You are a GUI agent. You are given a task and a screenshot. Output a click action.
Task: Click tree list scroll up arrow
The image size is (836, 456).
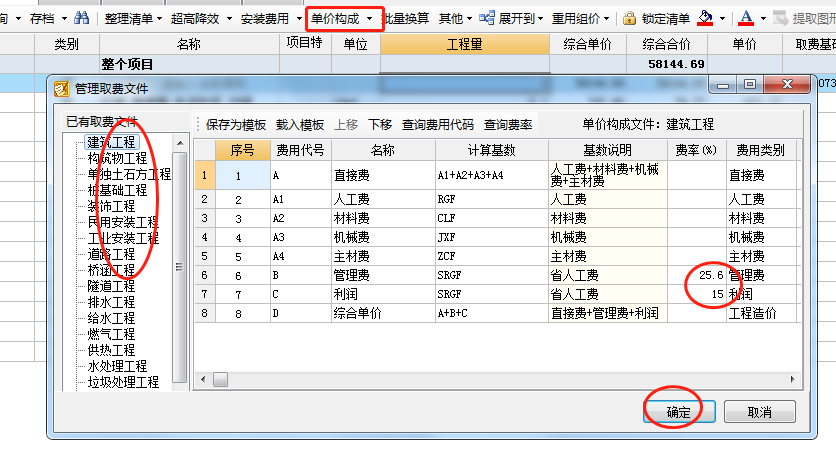pyautogui.click(x=180, y=143)
